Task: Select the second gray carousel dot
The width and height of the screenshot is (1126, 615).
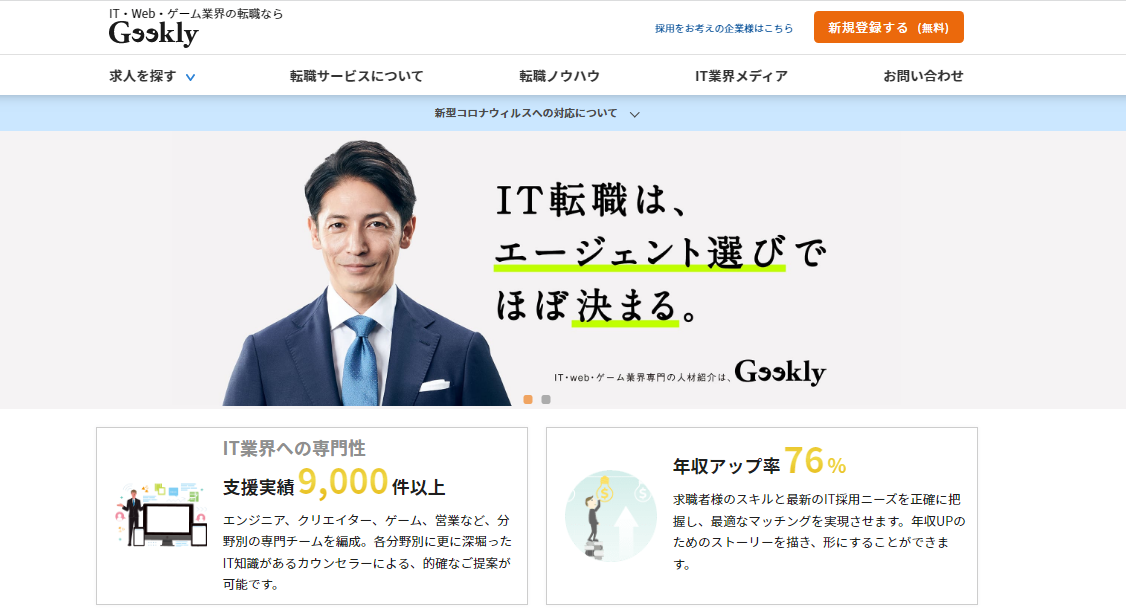Action: pos(546,399)
